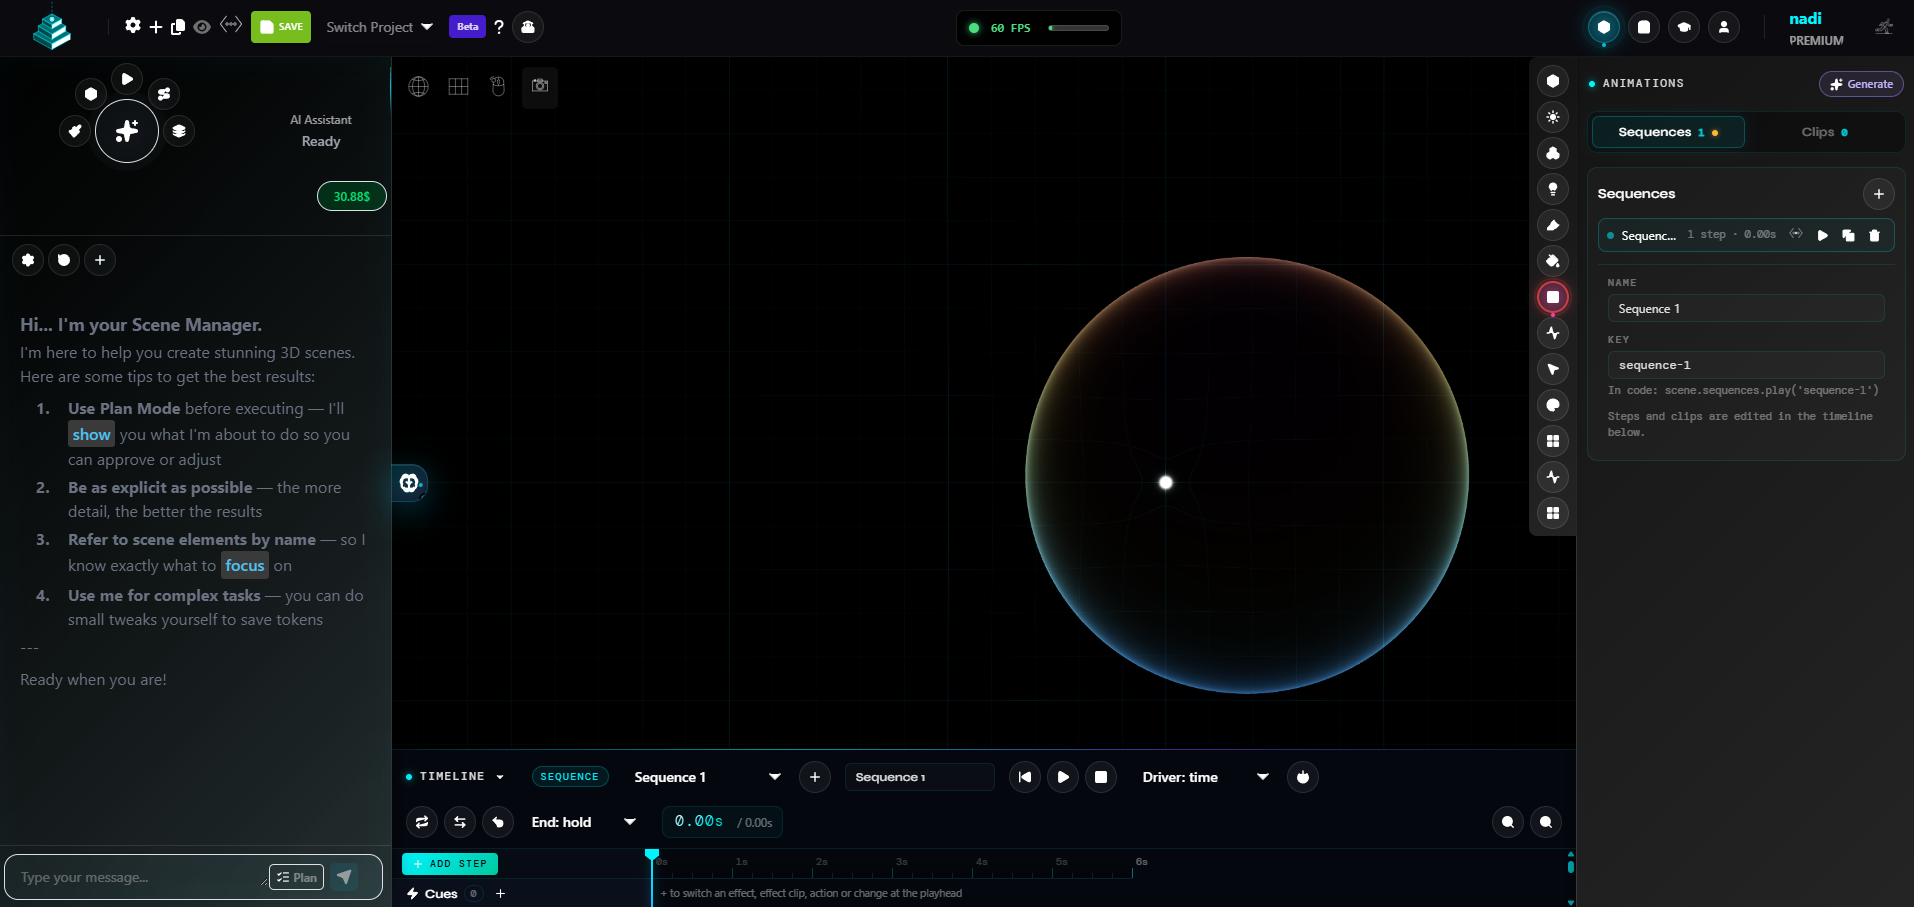Select the scene cube mode in the top bar
The width and height of the screenshot is (1914, 907).
[x=1604, y=27]
